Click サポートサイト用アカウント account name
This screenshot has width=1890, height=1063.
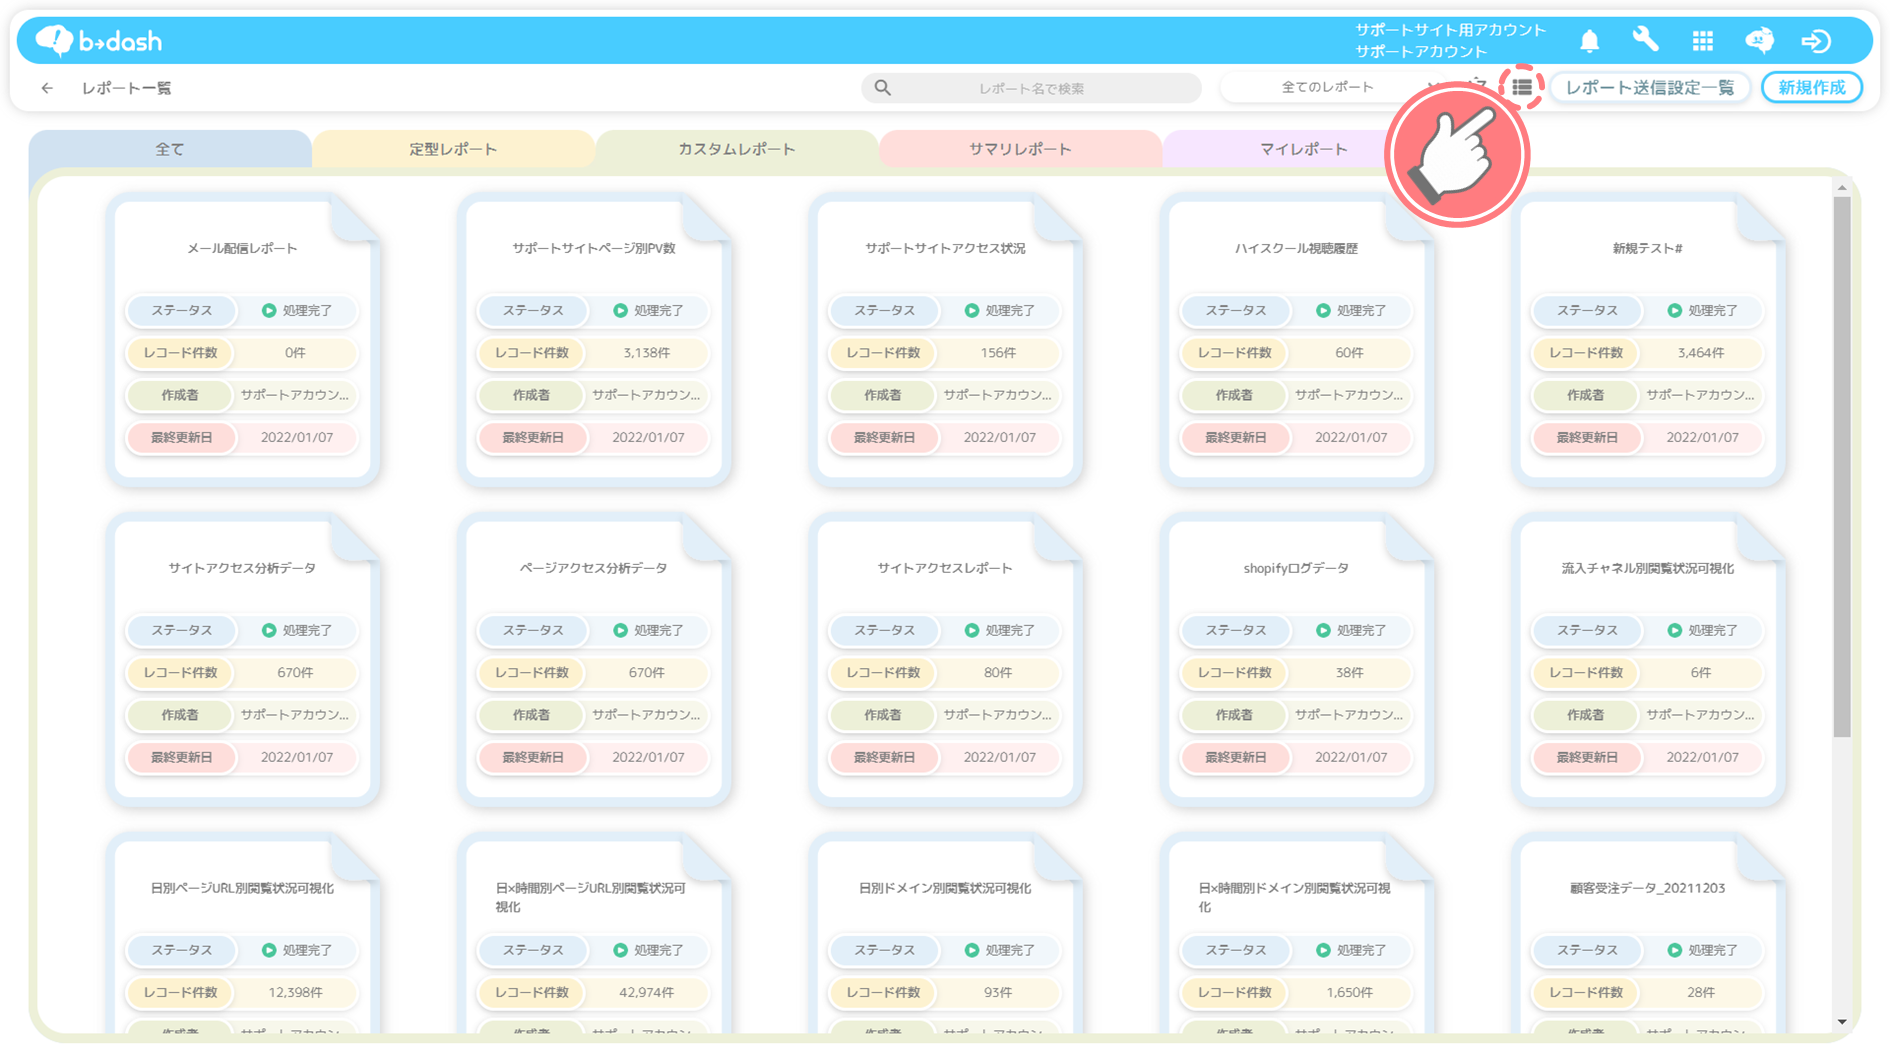coord(1450,30)
